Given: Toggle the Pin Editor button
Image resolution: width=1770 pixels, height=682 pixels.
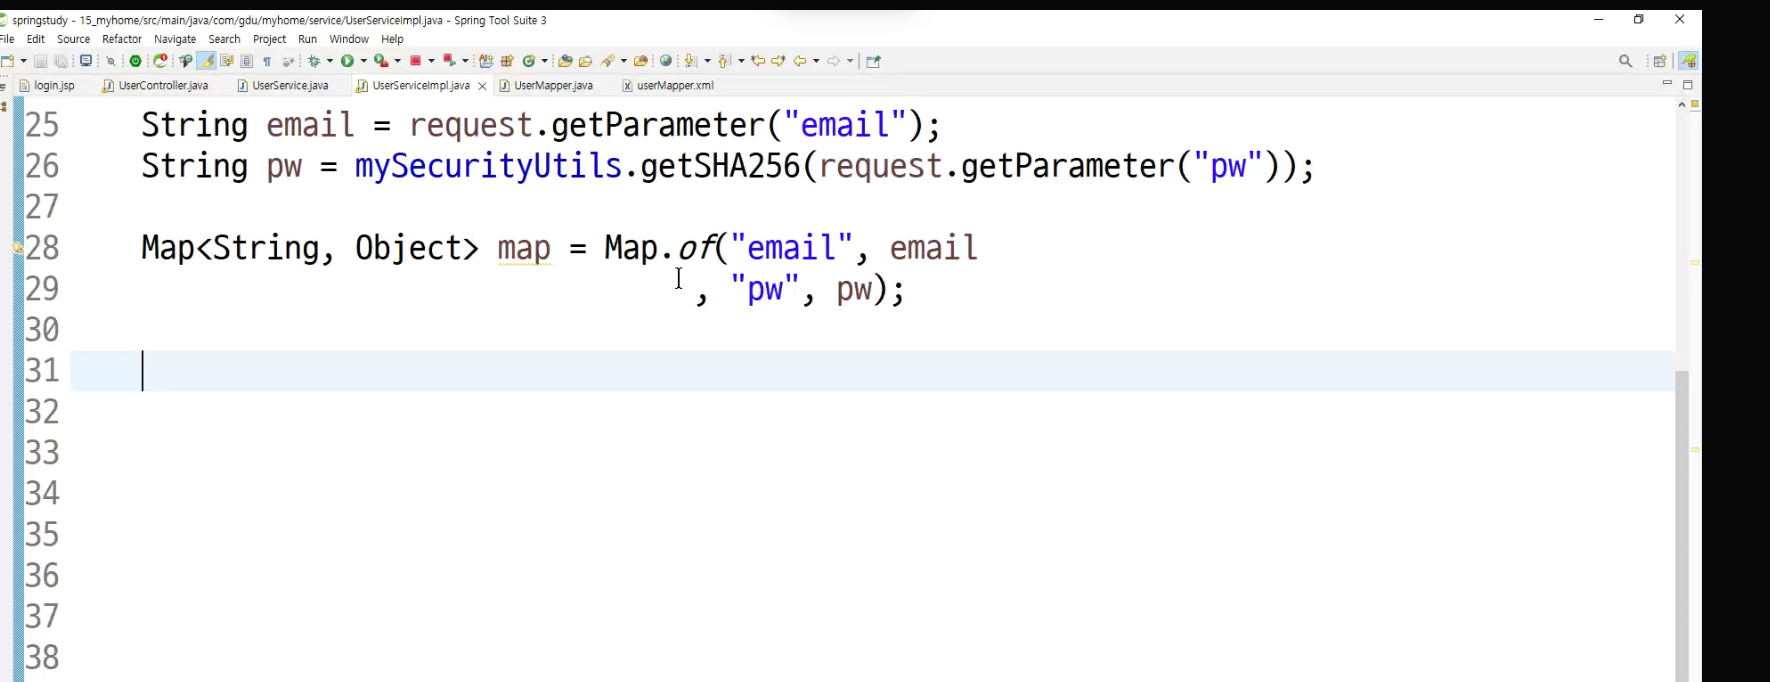Looking at the screenshot, I should pos(873,61).
